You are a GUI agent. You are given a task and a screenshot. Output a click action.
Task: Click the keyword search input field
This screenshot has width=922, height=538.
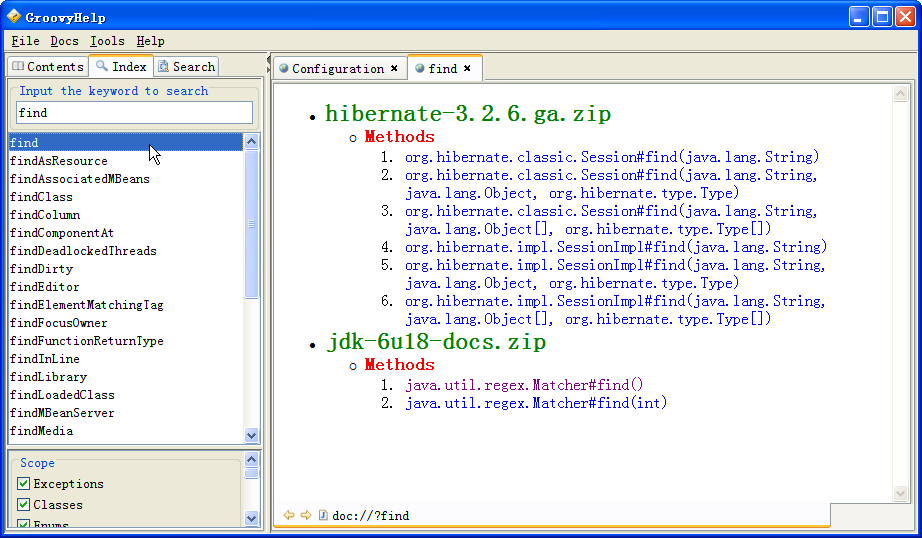click(x=134, y=113)
